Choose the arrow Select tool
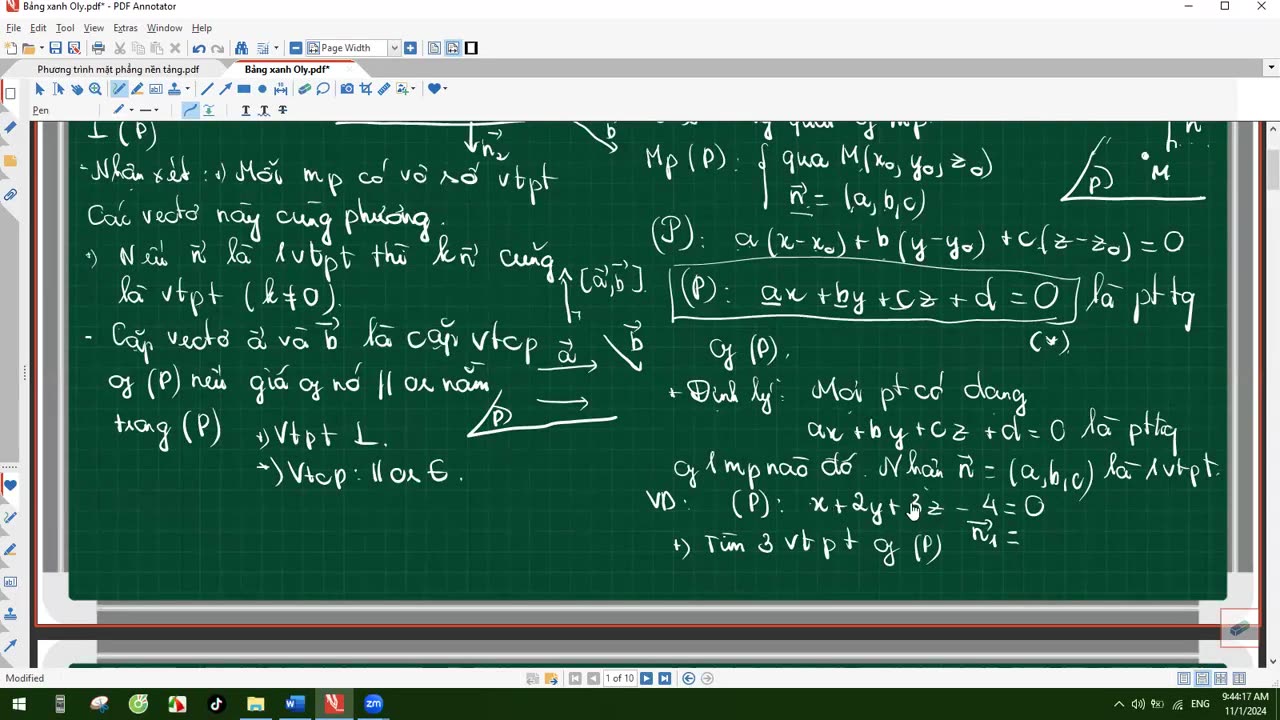This screenshot has width=1280, height=720. [40, 89]
